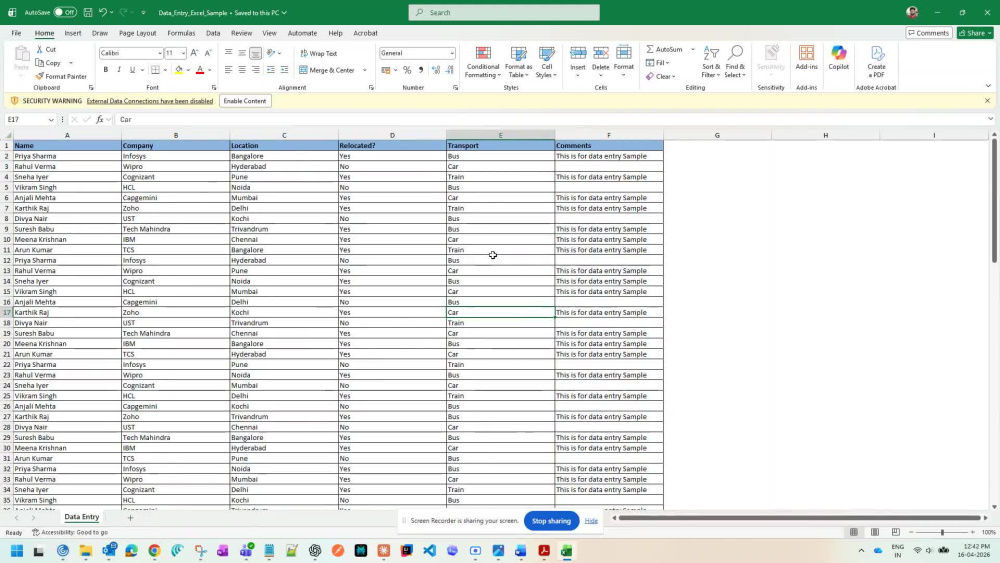Click the Undo arrow icon
Image resolution: width=1000 pixels, height=563 pixels.
tap(102, 12)
